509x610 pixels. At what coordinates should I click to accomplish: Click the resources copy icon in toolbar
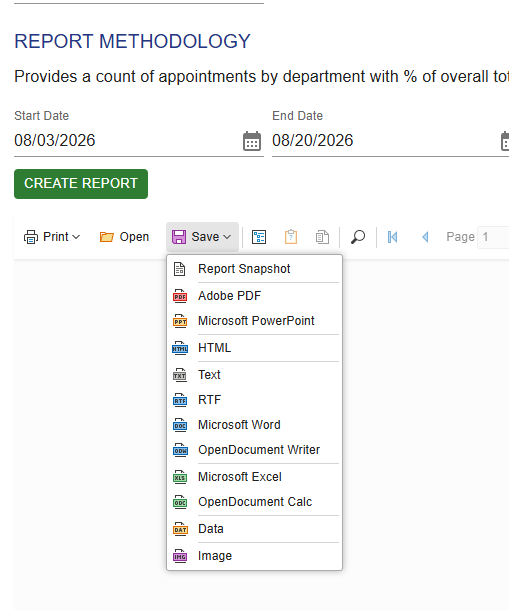(x=322, y=237)
